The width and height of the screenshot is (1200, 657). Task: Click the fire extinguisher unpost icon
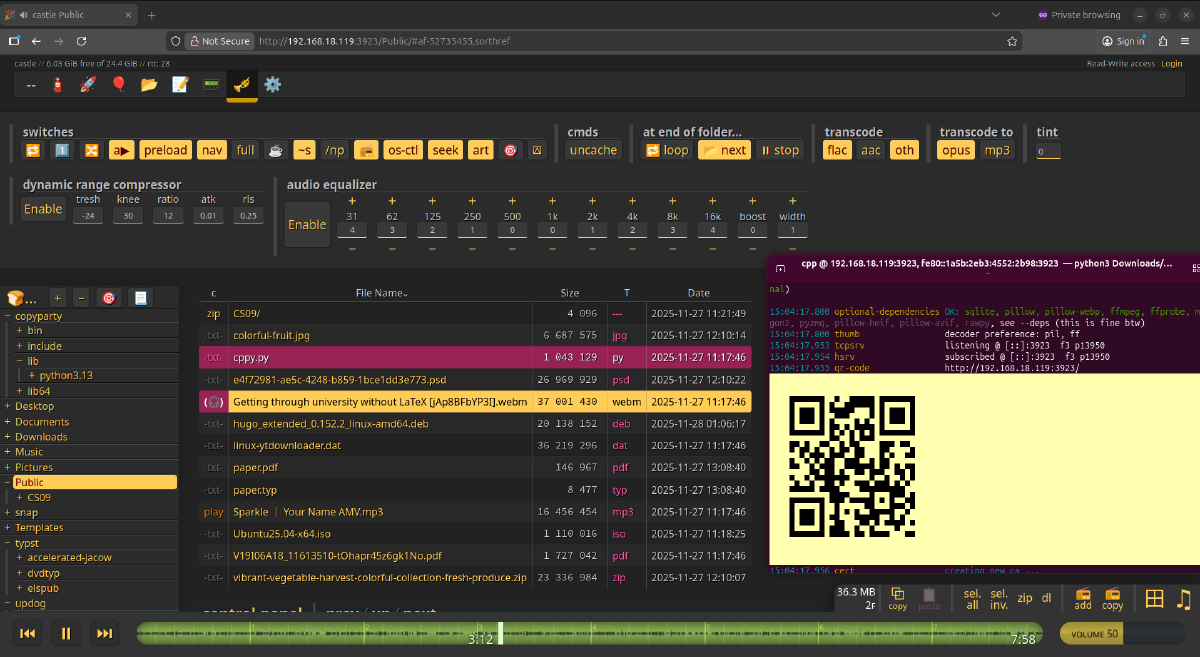click(x=58, y=85)
